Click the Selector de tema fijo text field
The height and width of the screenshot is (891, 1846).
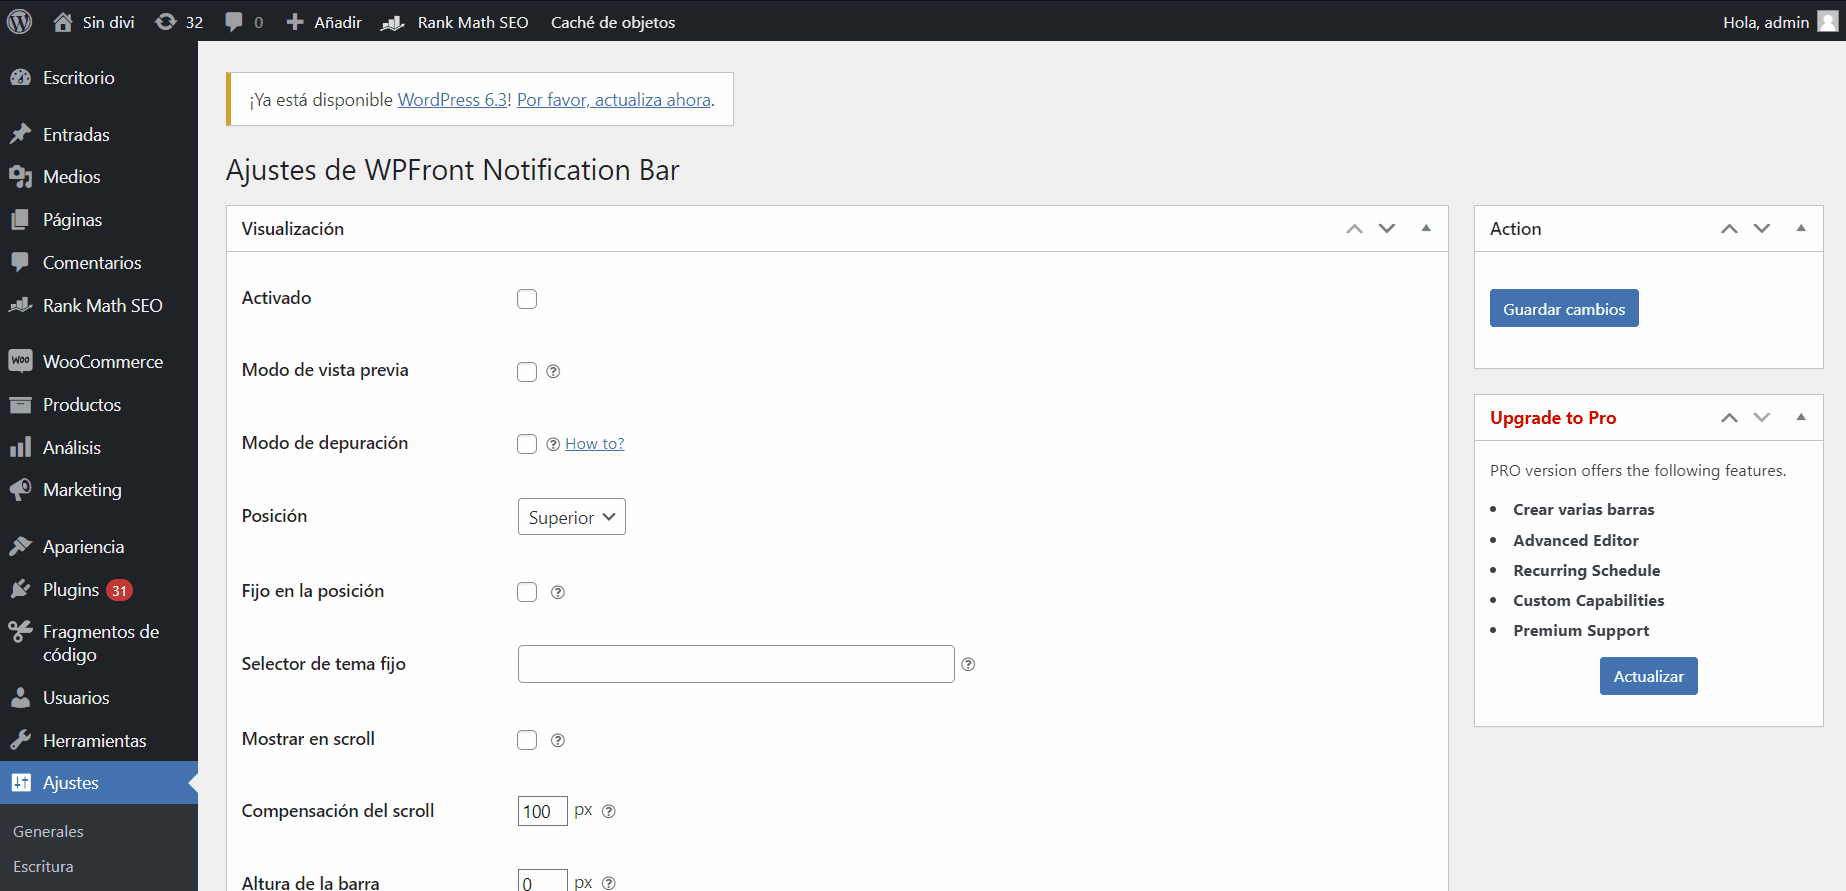coord(736,664)
